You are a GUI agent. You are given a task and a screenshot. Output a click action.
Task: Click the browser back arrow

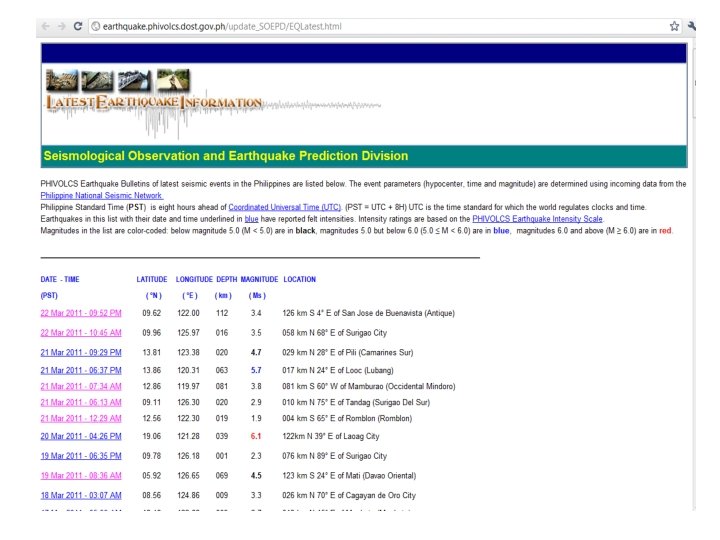click(45, 26)
